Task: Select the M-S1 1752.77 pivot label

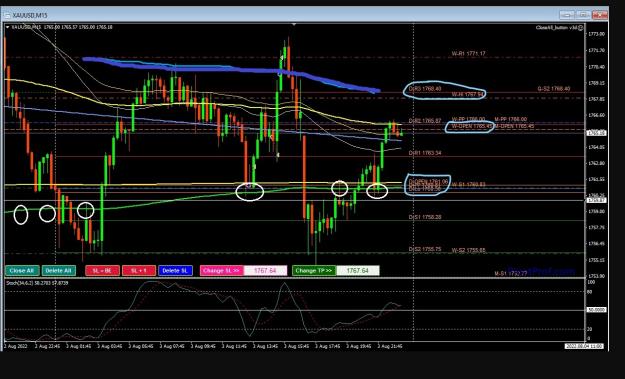Action: (511, 274)
